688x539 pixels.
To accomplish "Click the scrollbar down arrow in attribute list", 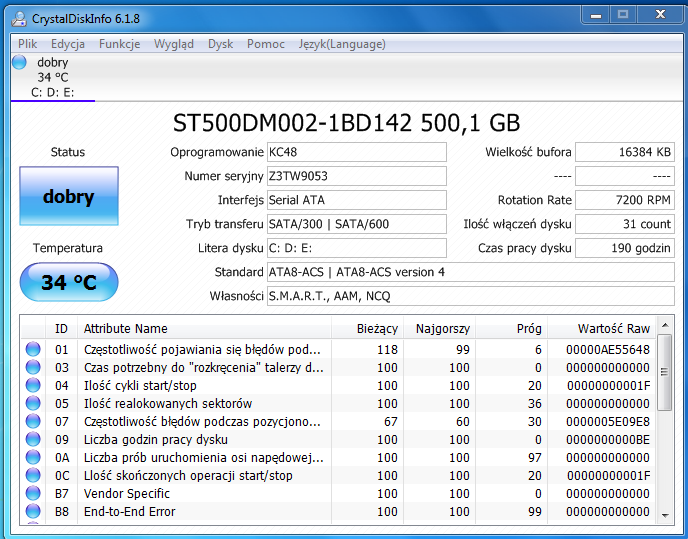I will pos(665,515).
